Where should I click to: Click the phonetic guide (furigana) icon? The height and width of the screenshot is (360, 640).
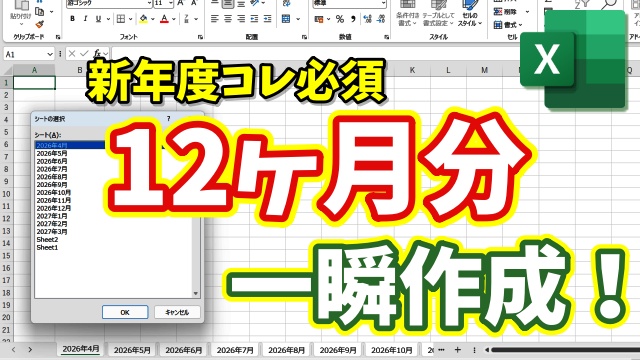click(186, 19)
